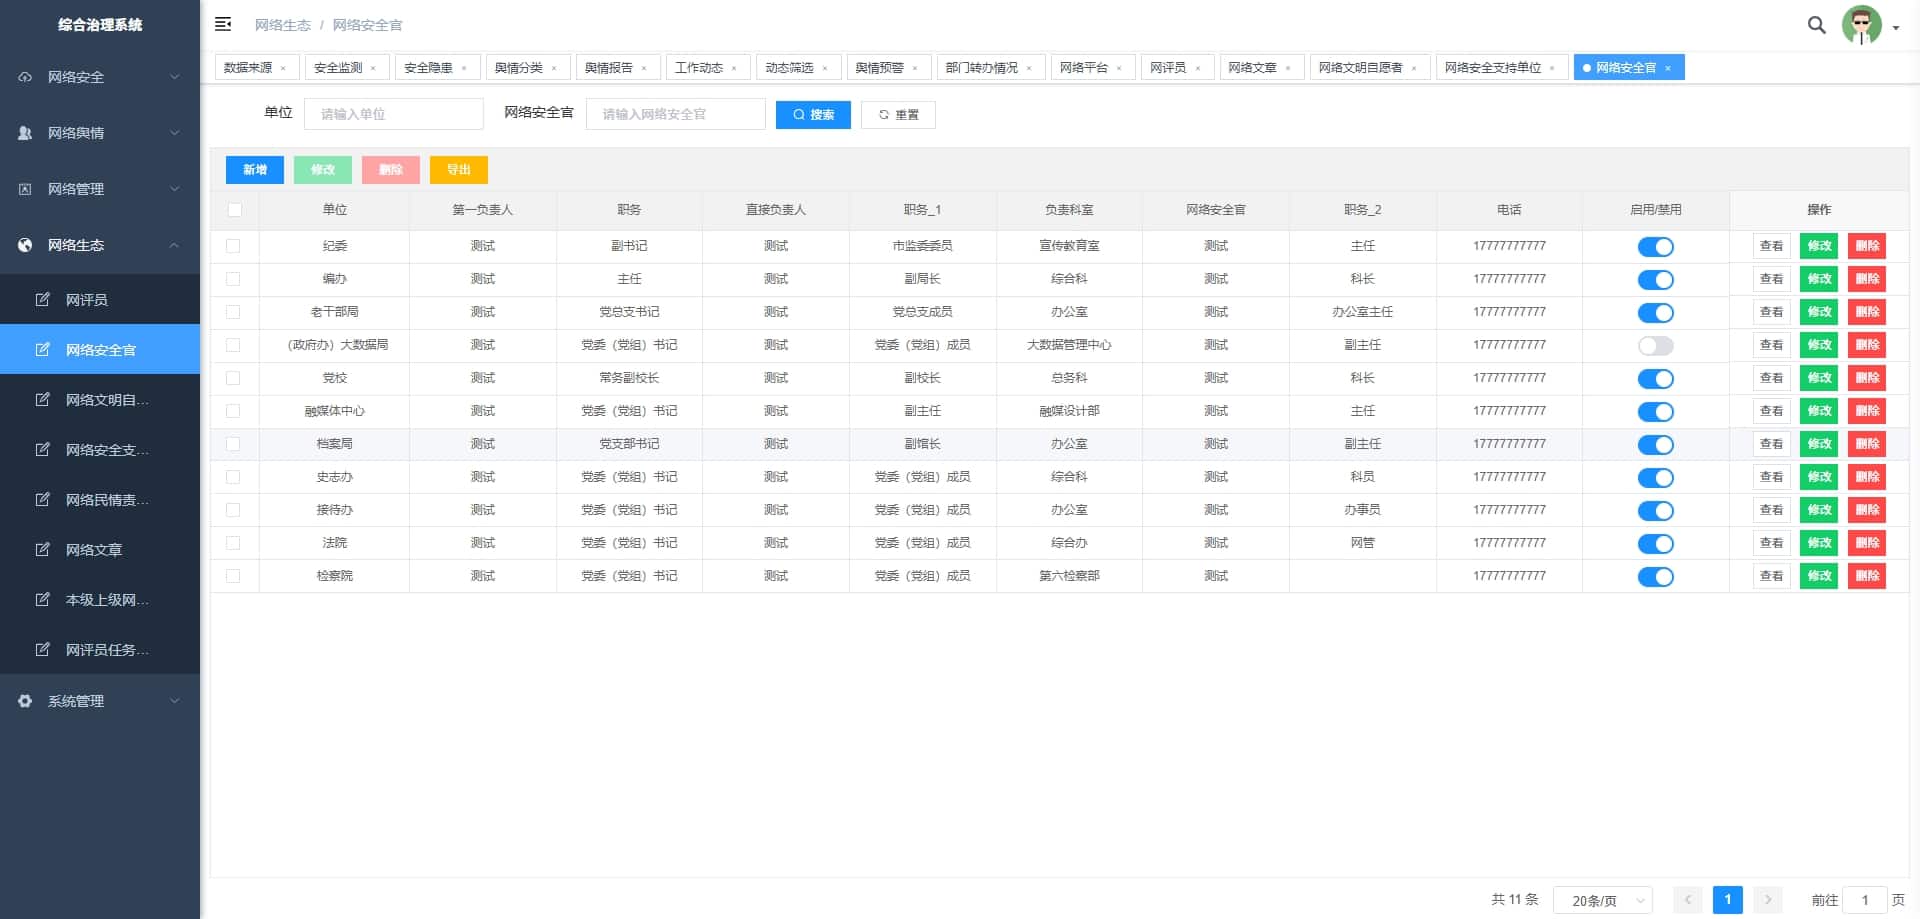Enable the (政府办)大数据局 row switch

pos(1655,346)
